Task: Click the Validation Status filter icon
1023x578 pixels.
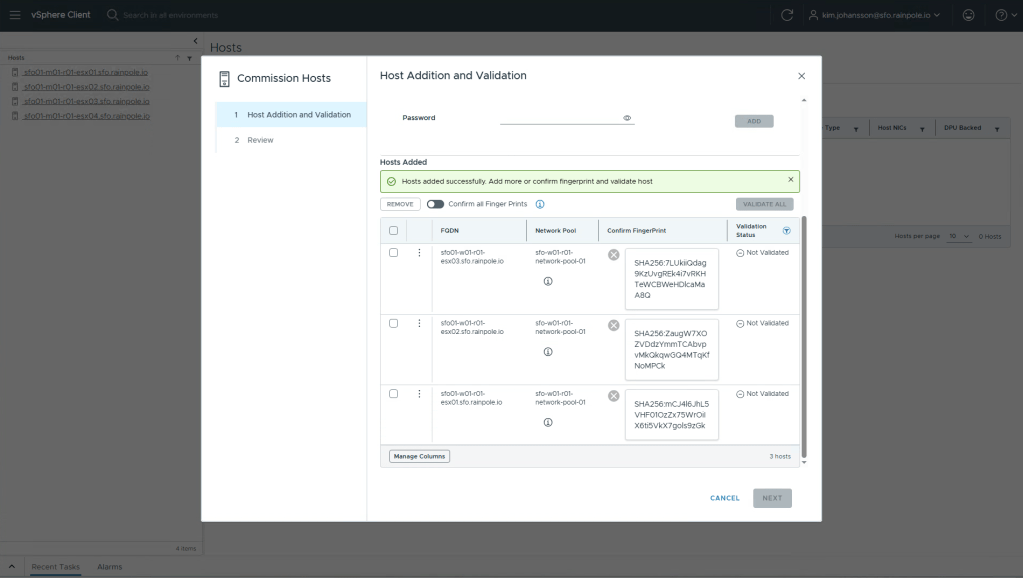Action: click(x=786, y=230)
